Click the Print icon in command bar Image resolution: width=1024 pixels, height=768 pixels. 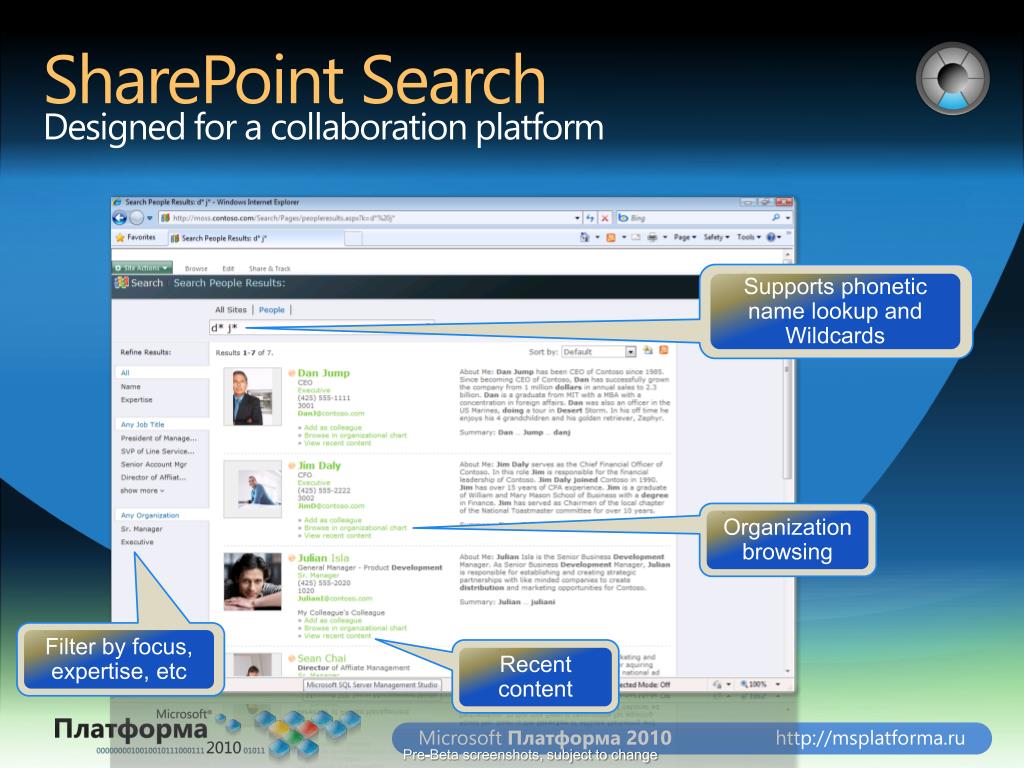coord(652,238)
